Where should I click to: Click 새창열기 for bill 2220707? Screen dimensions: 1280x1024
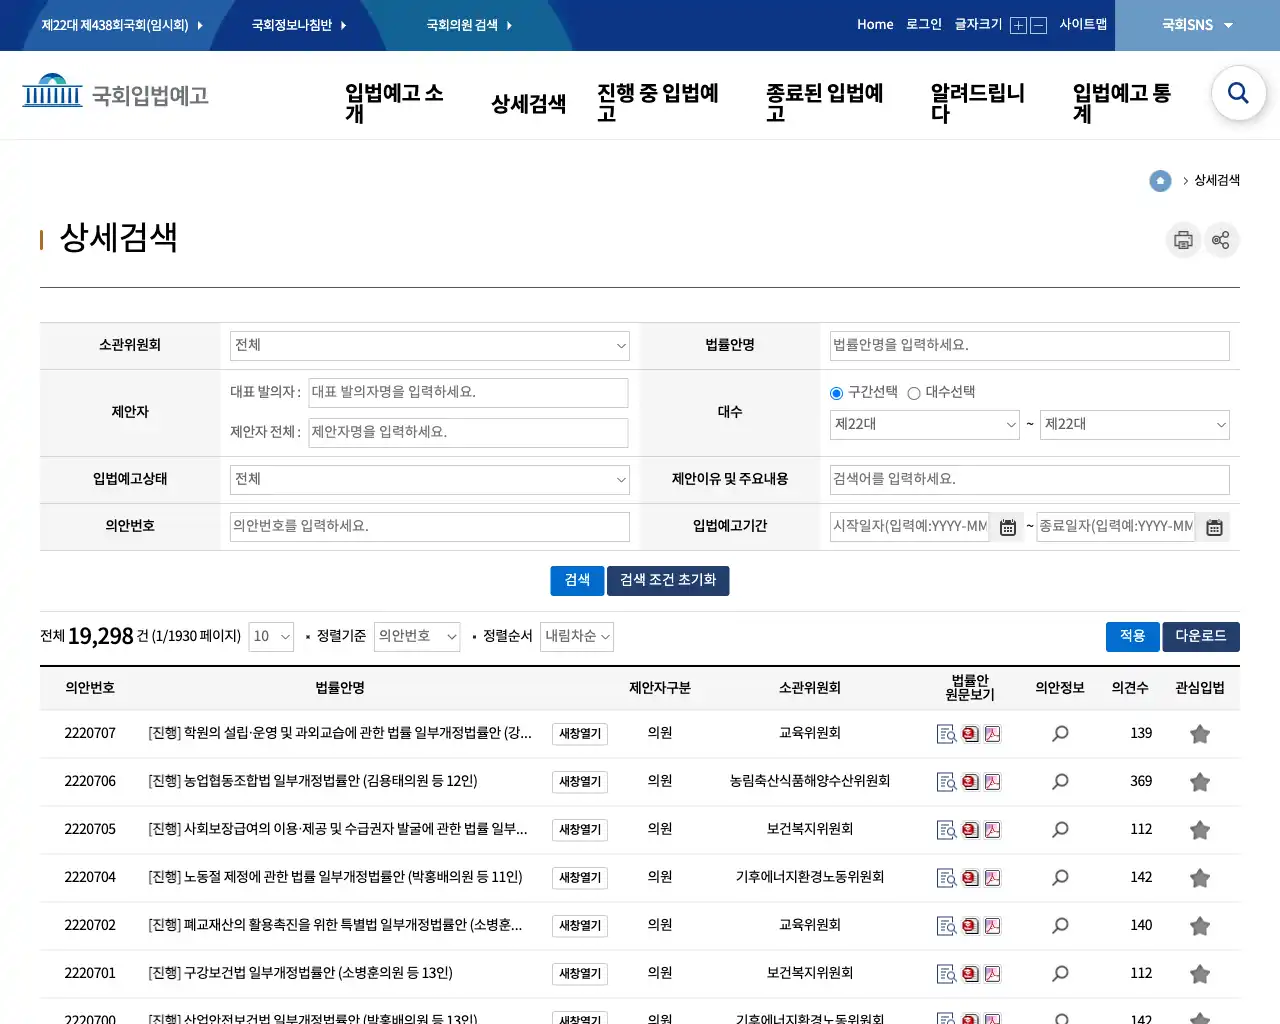580,734
